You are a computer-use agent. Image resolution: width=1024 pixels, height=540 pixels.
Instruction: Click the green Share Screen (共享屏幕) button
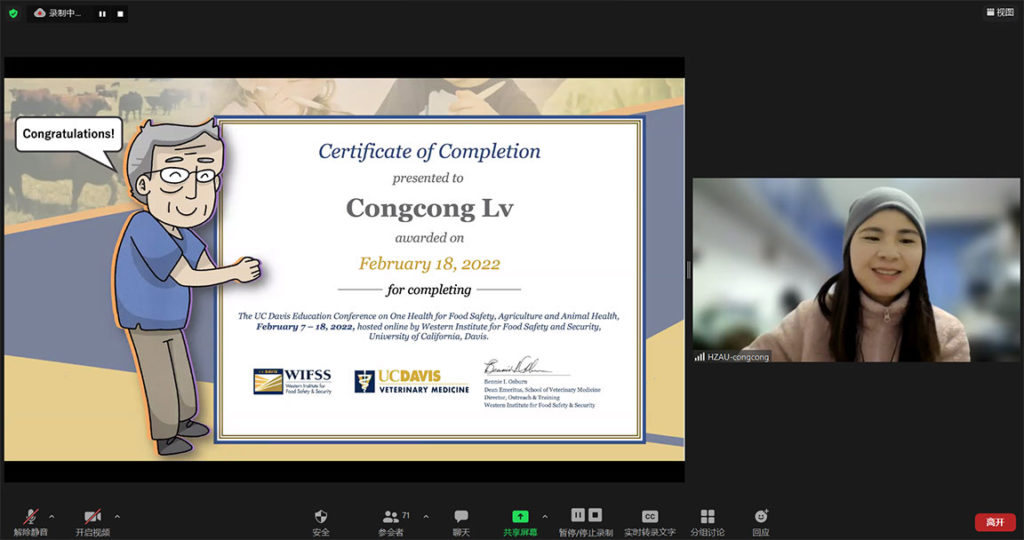click(x=520, y=520)
